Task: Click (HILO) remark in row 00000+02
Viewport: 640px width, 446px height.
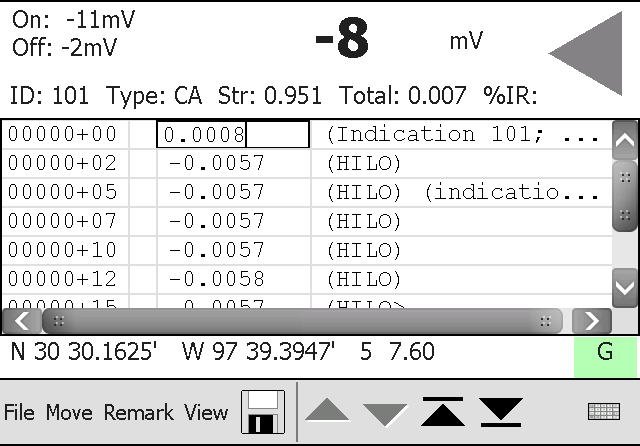Action: pos(462,163)
